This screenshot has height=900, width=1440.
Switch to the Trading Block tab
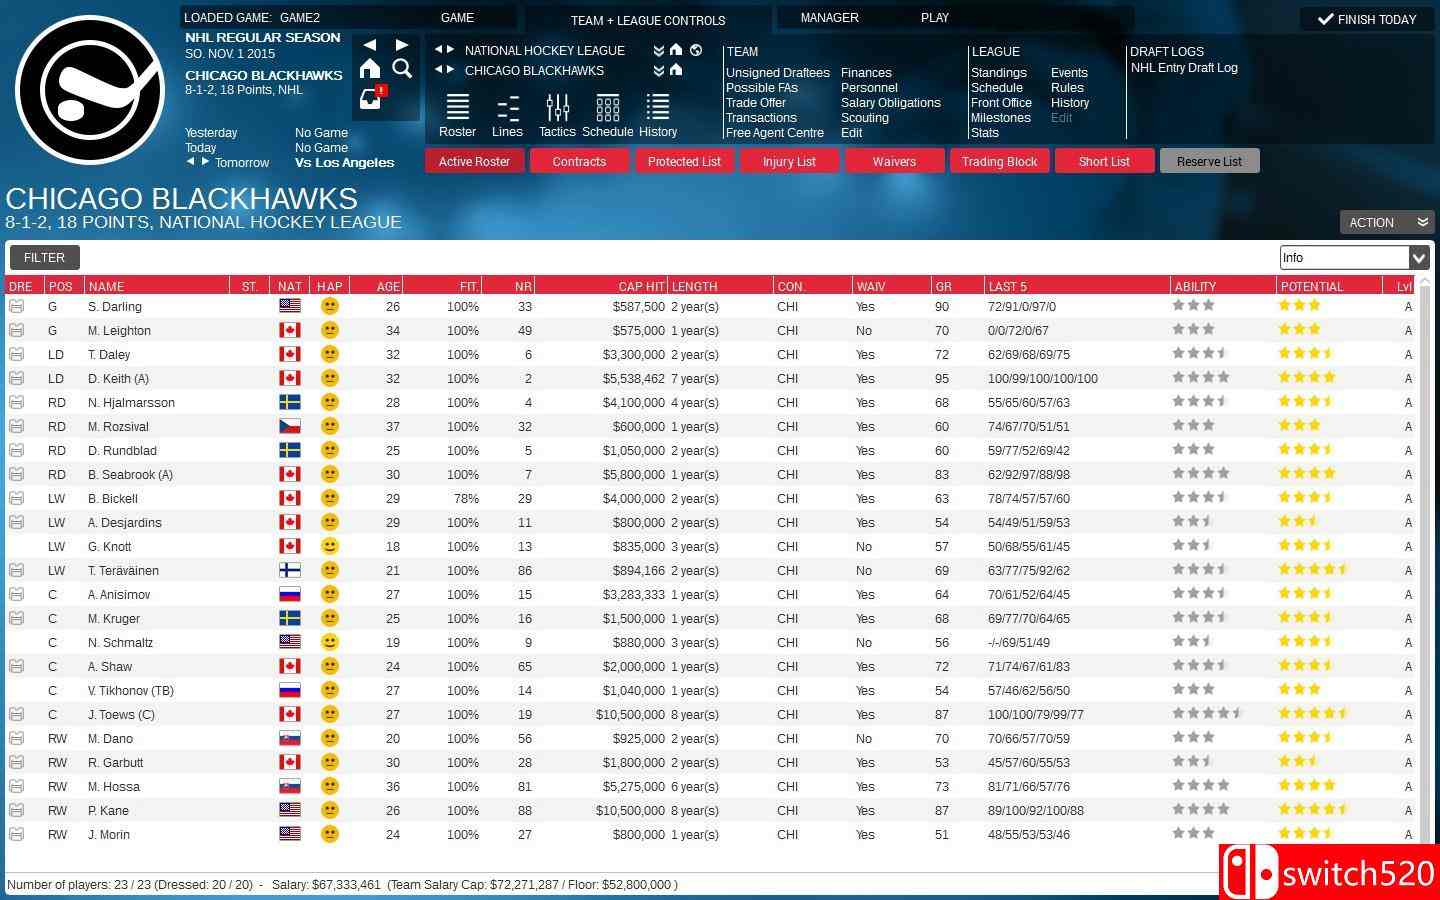999,161
